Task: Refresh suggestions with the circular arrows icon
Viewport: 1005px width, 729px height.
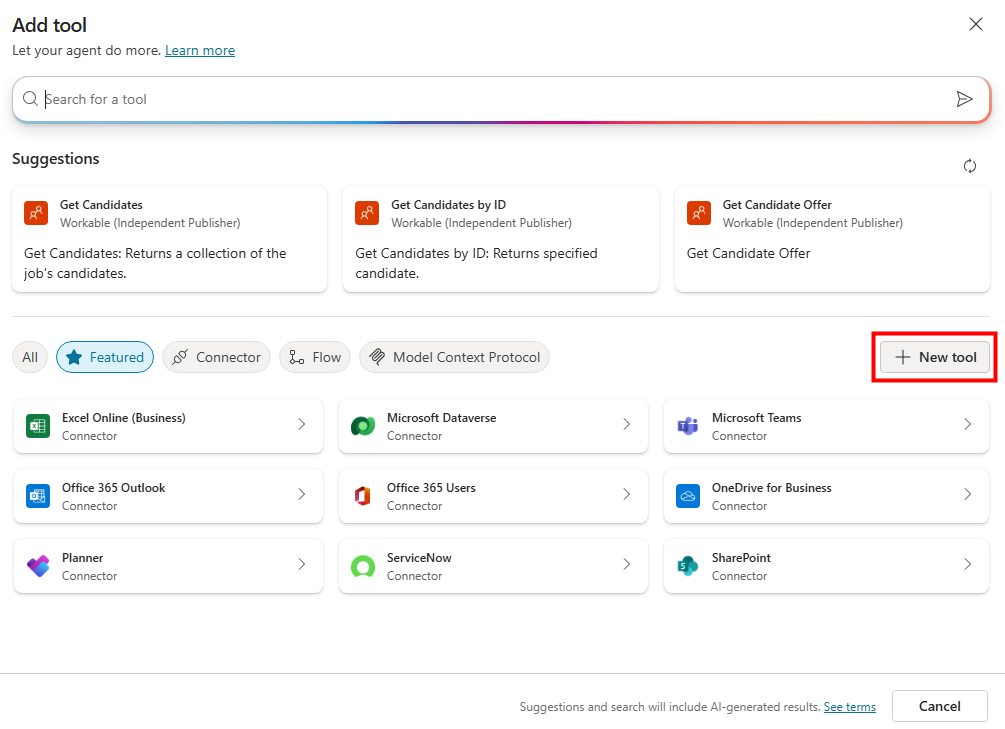Action: click(x=969, y=166)
